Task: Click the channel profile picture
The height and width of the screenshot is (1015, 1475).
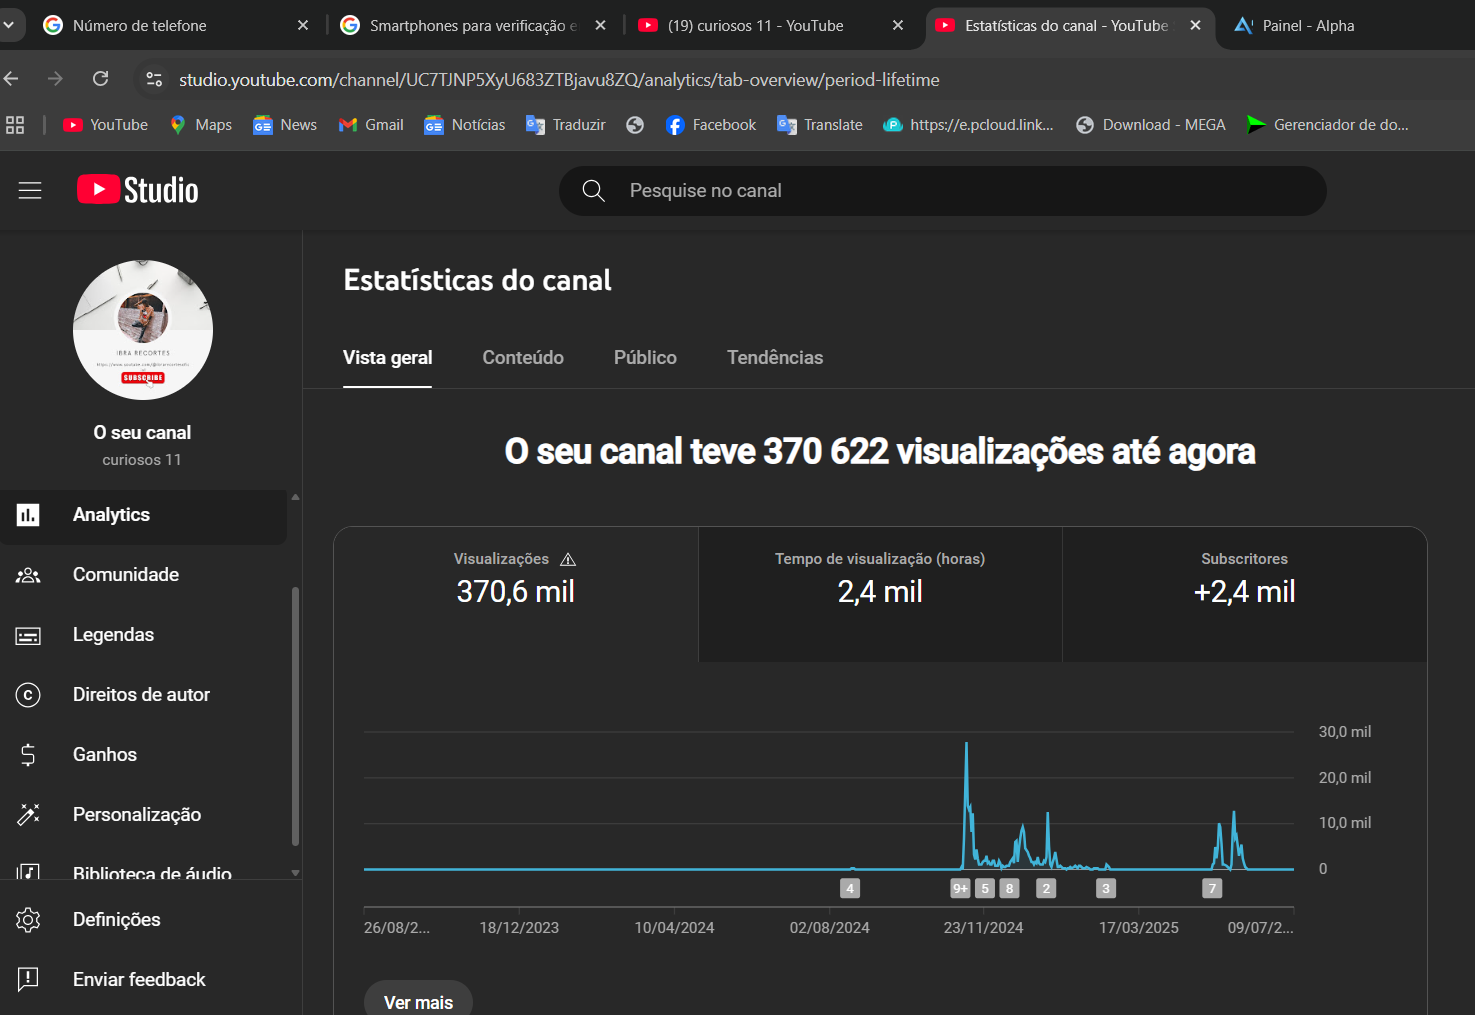Action: coord(143,330)
